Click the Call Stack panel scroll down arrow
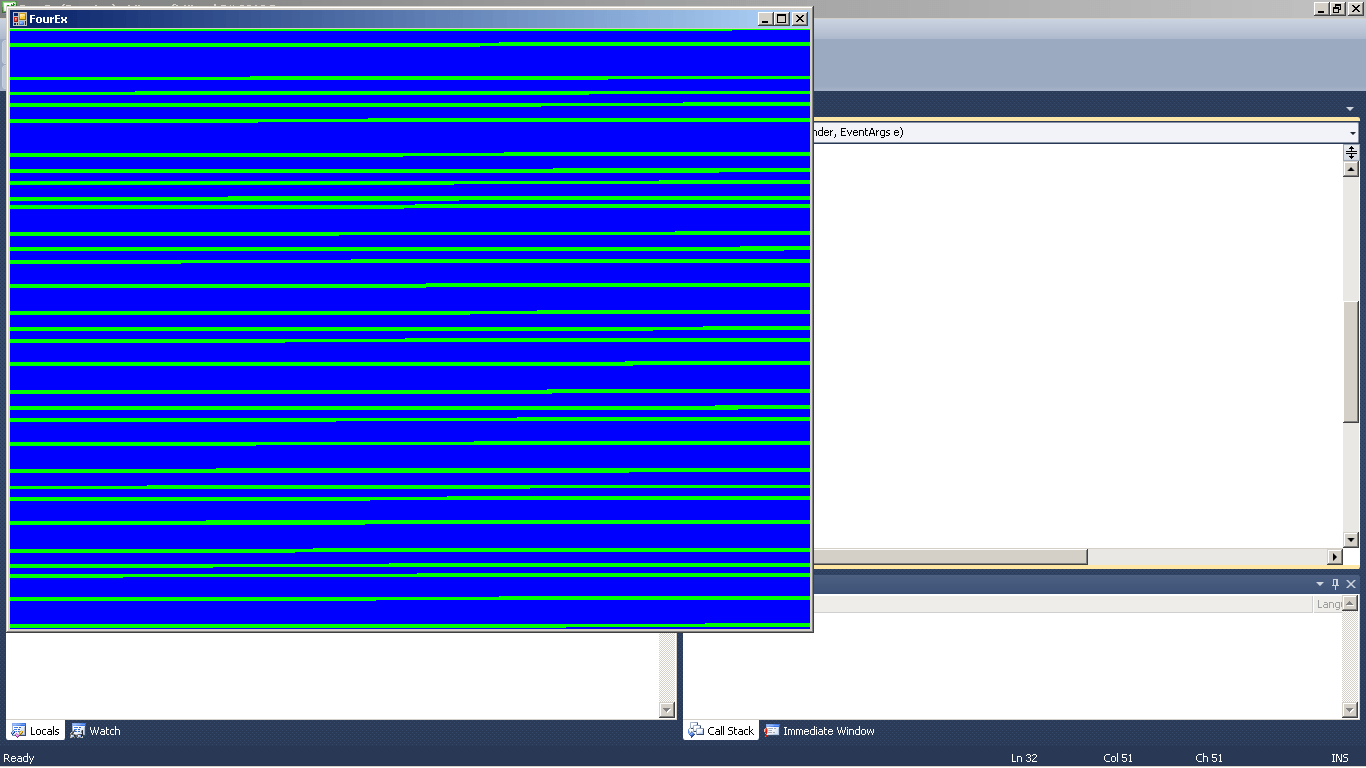 [x=1351, y=710]
